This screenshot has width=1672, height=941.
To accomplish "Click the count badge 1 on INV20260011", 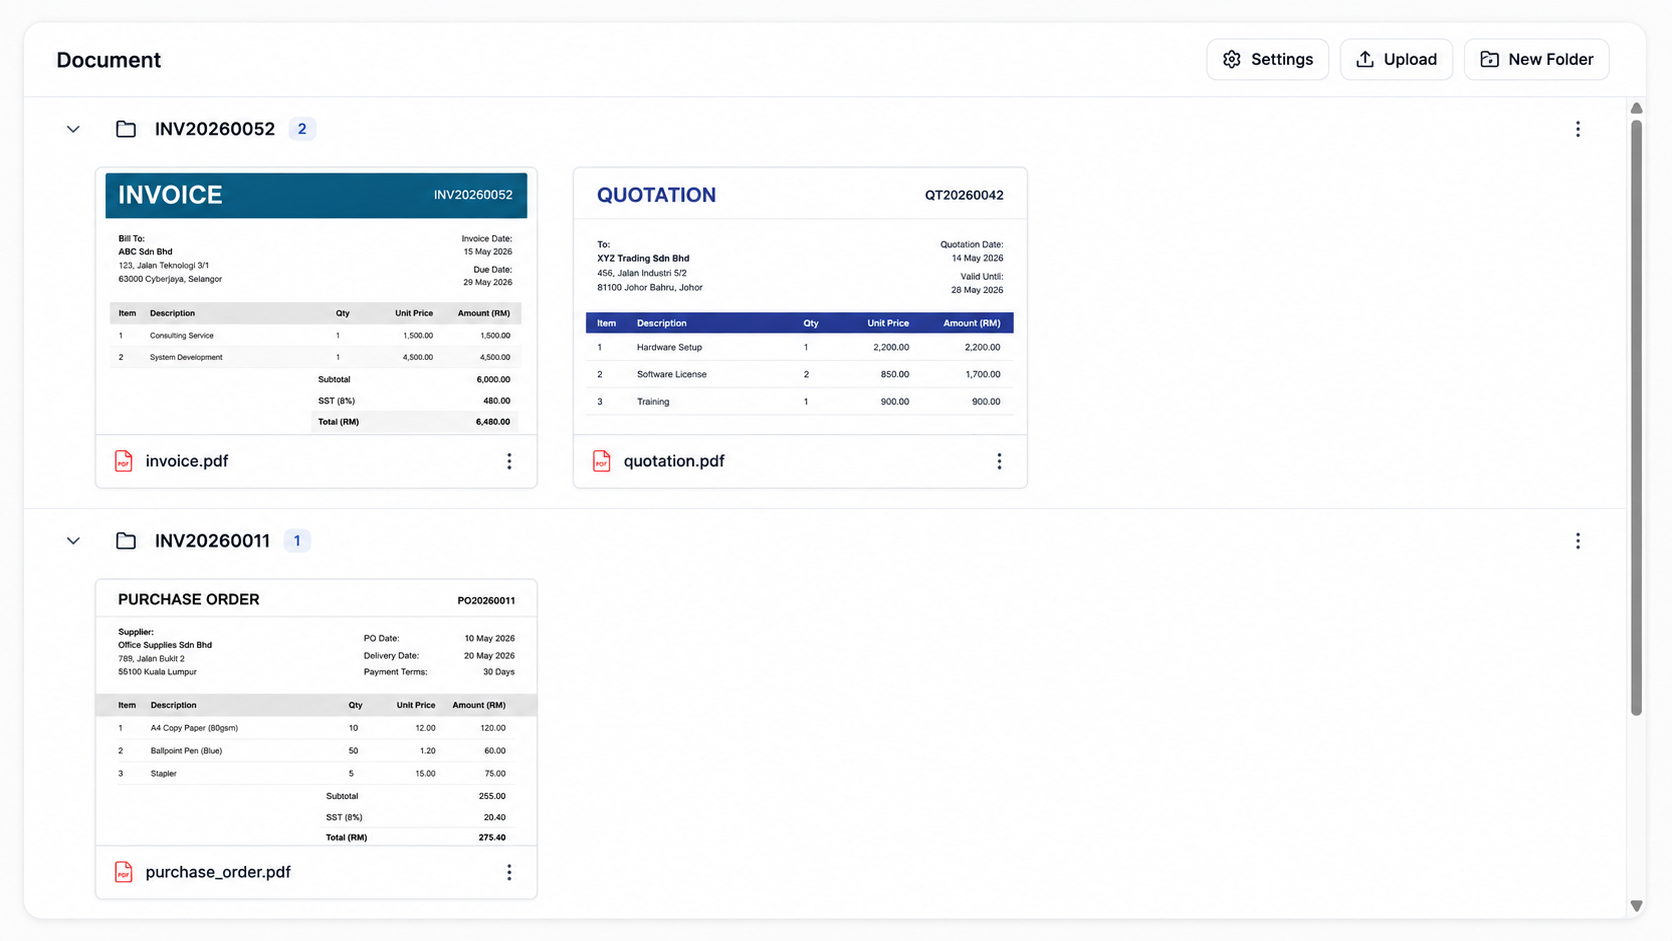I will coord(297,541).
